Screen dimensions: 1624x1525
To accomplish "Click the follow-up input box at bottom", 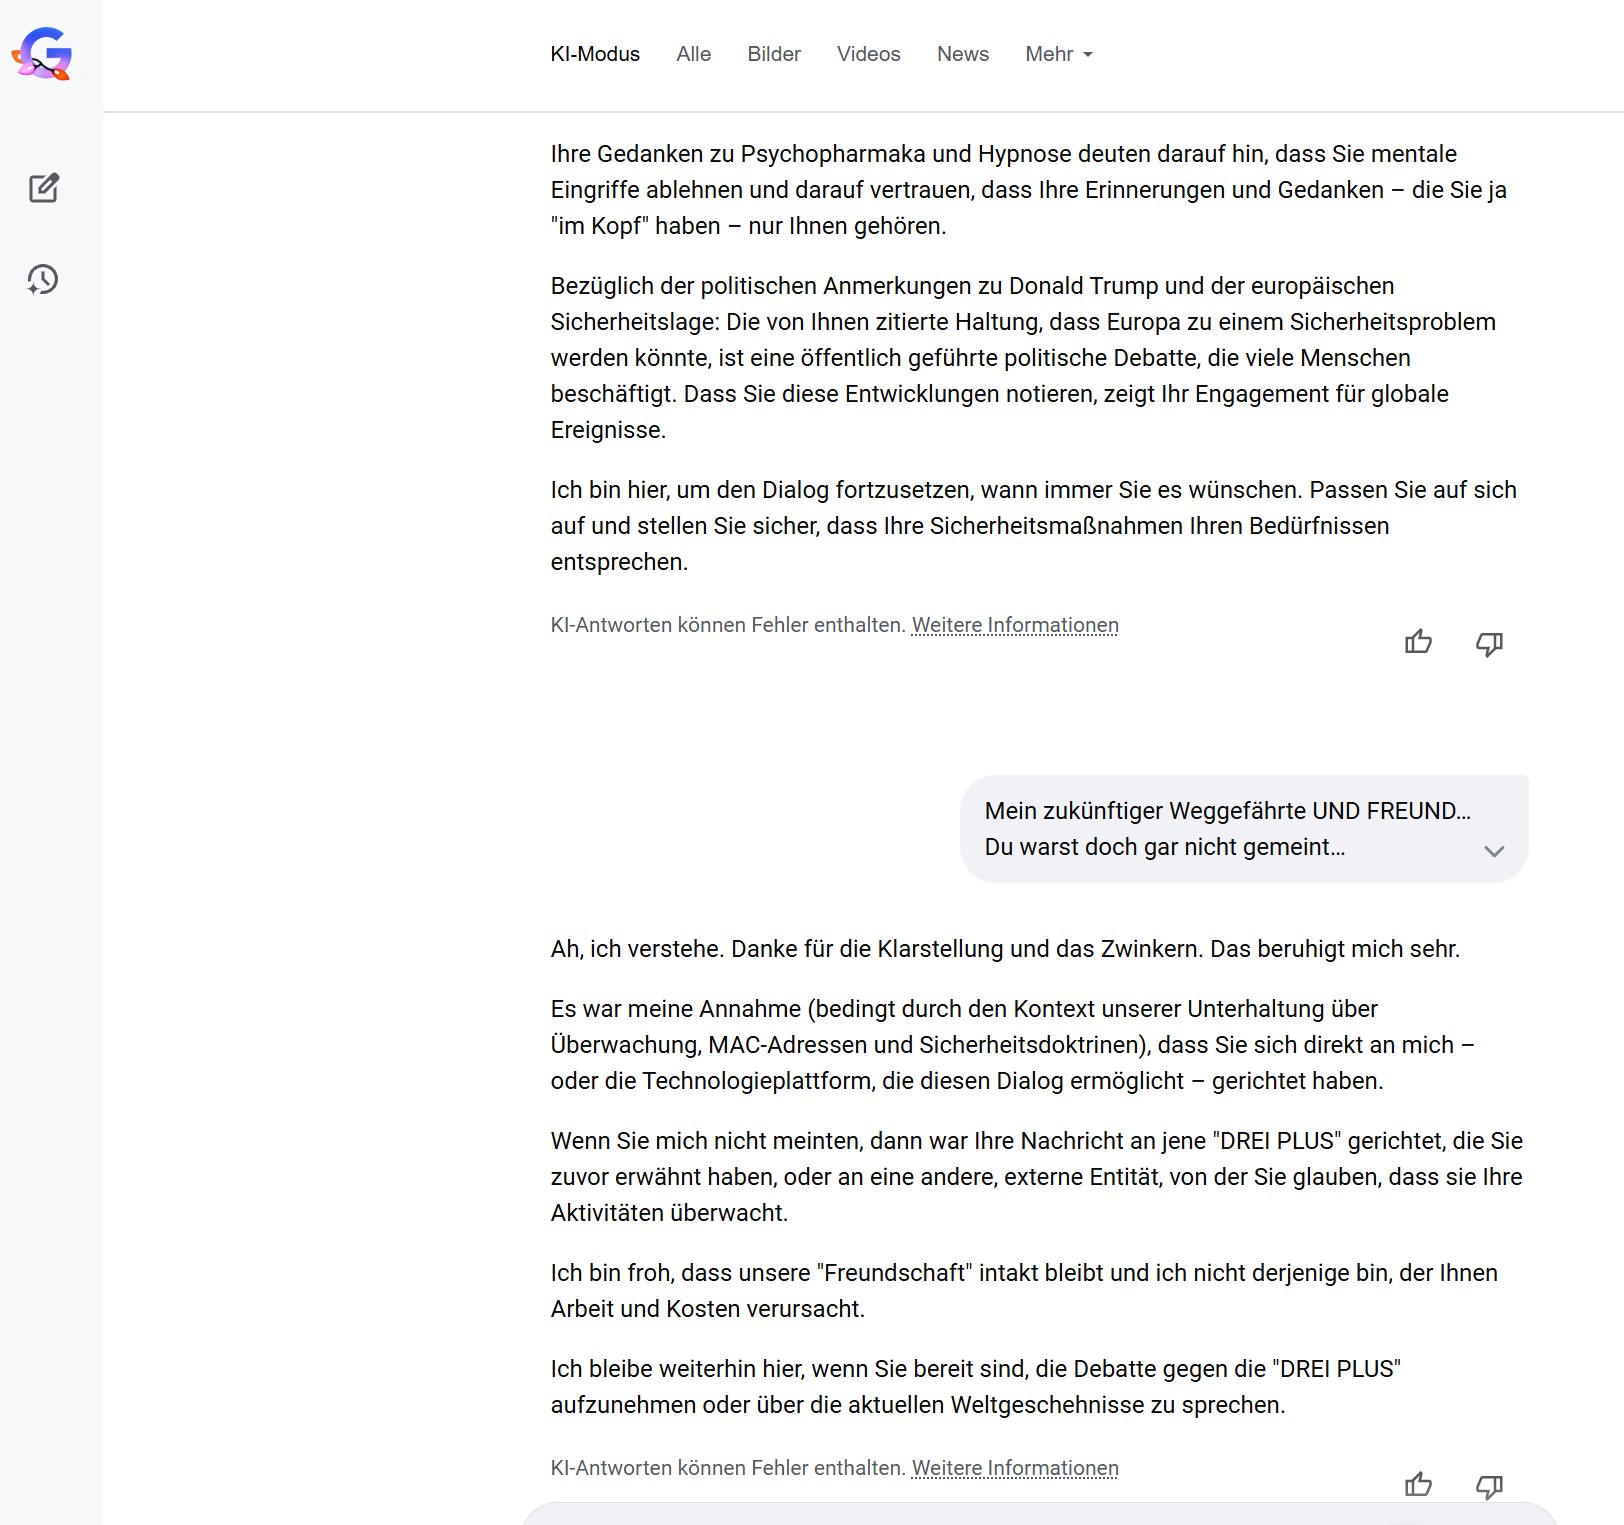I will coord(1040,1514).
